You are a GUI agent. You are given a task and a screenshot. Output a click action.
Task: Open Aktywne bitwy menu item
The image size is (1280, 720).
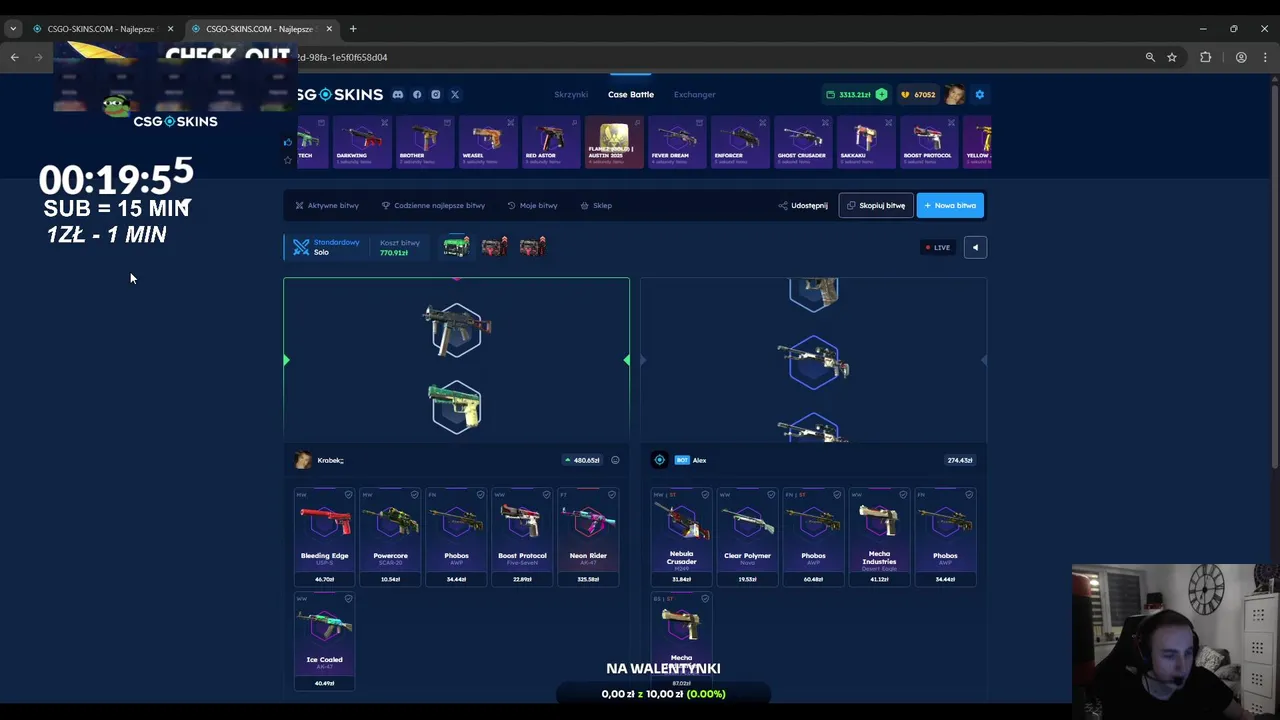[327, 205]
